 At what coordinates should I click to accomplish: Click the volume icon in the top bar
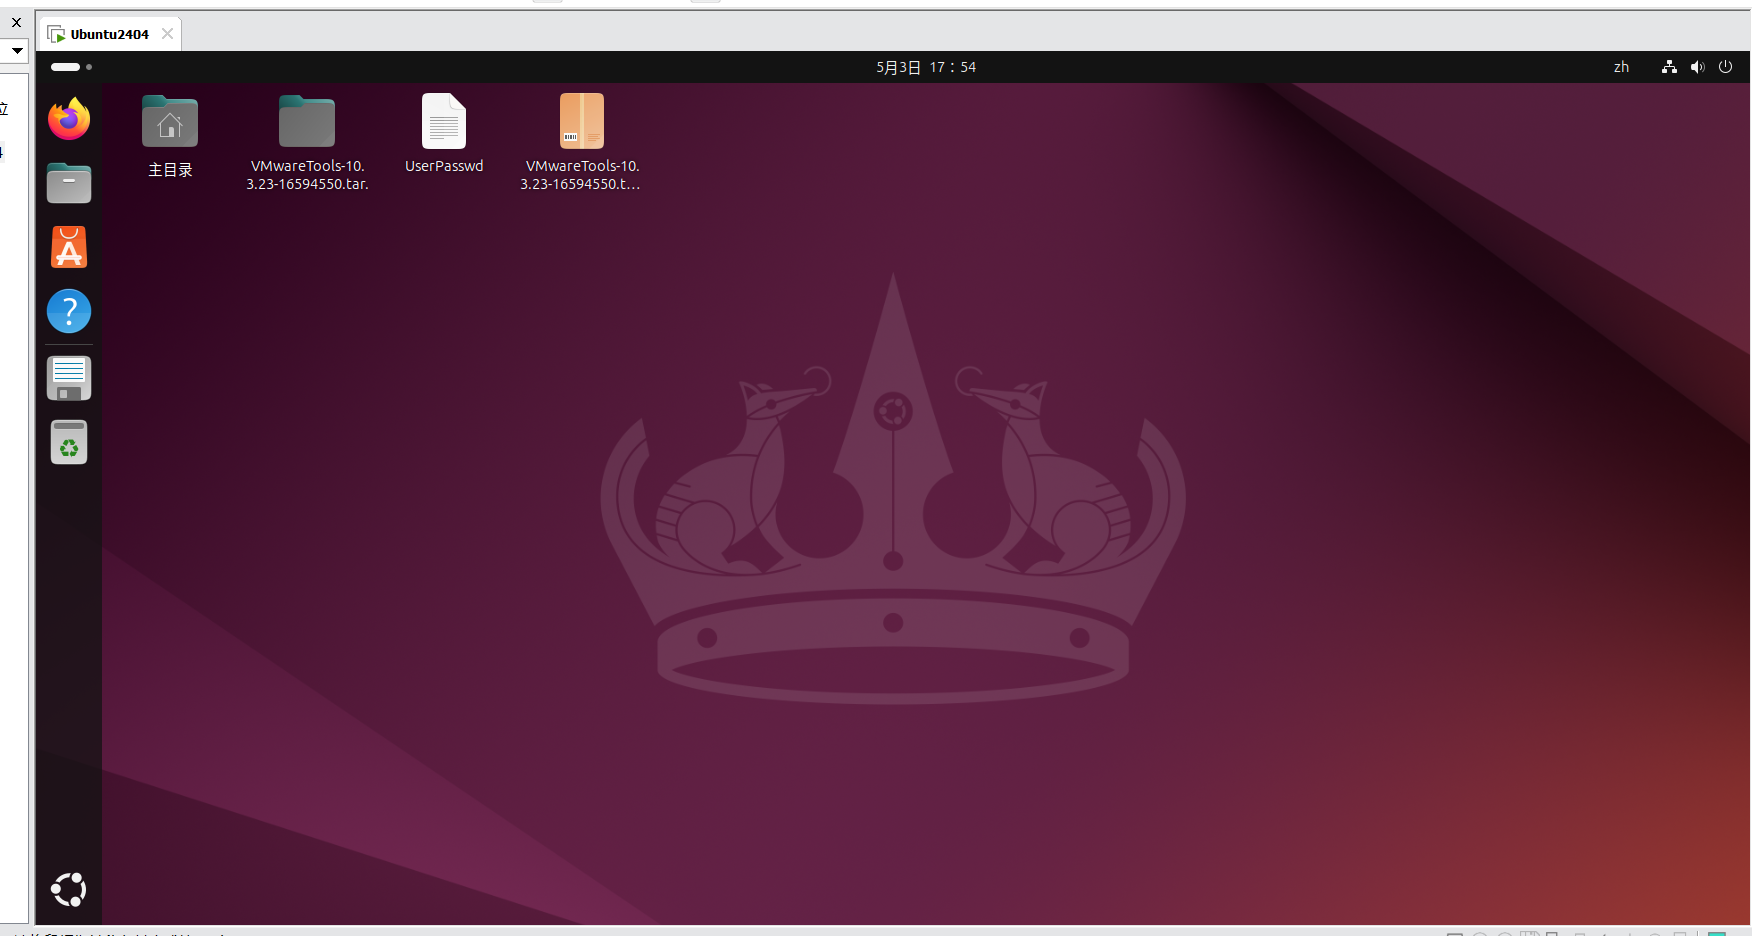[1697, 67]
